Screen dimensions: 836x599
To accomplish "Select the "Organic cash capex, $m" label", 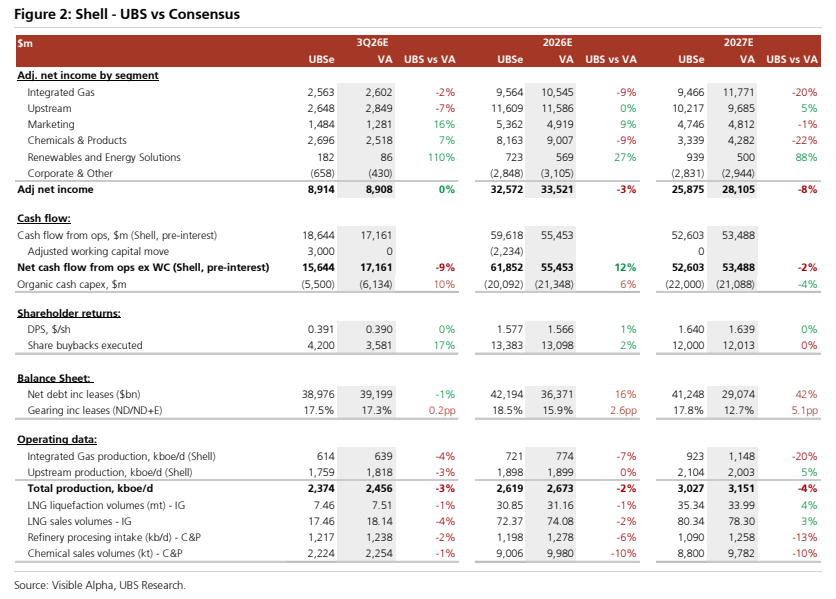I will (71, 284).
